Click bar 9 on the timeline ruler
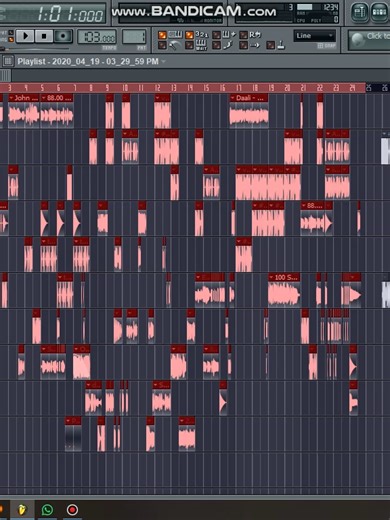 tap(107, 88)
